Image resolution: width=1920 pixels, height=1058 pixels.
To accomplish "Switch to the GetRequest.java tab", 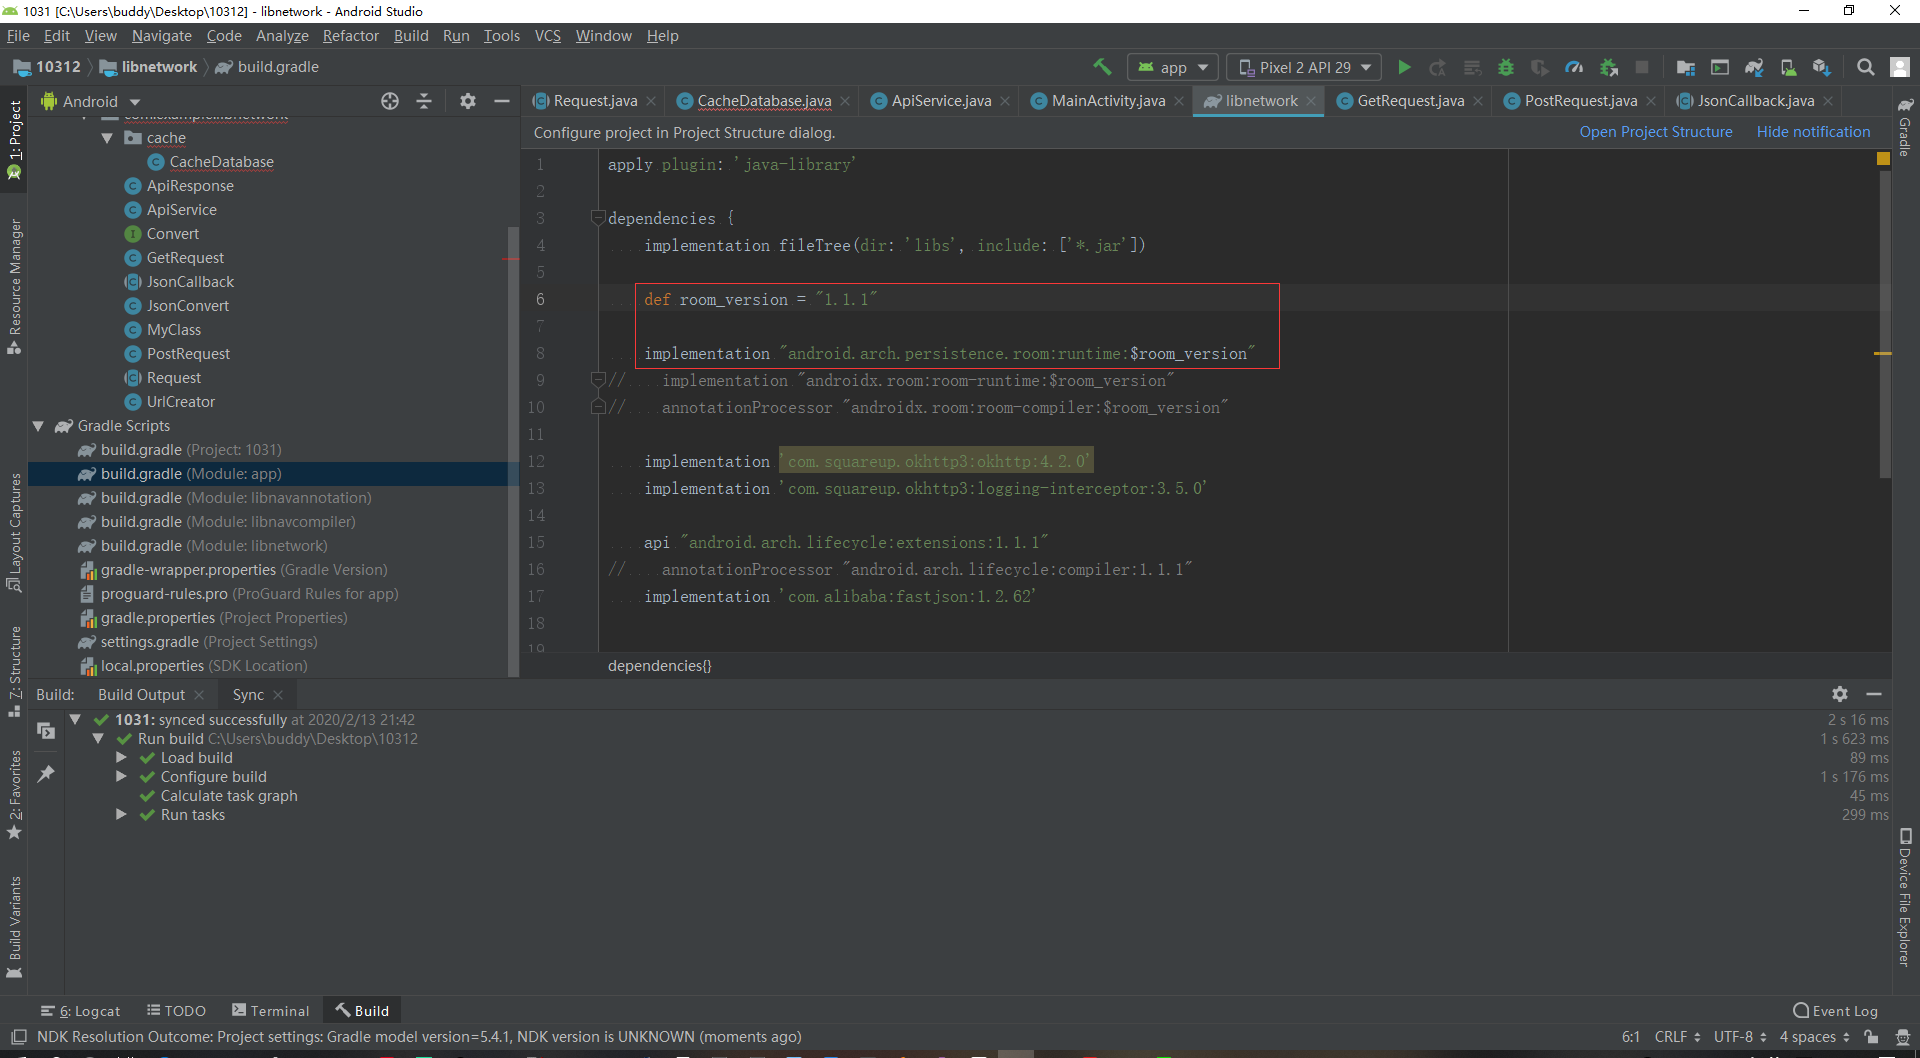I will coord(1410,101).
